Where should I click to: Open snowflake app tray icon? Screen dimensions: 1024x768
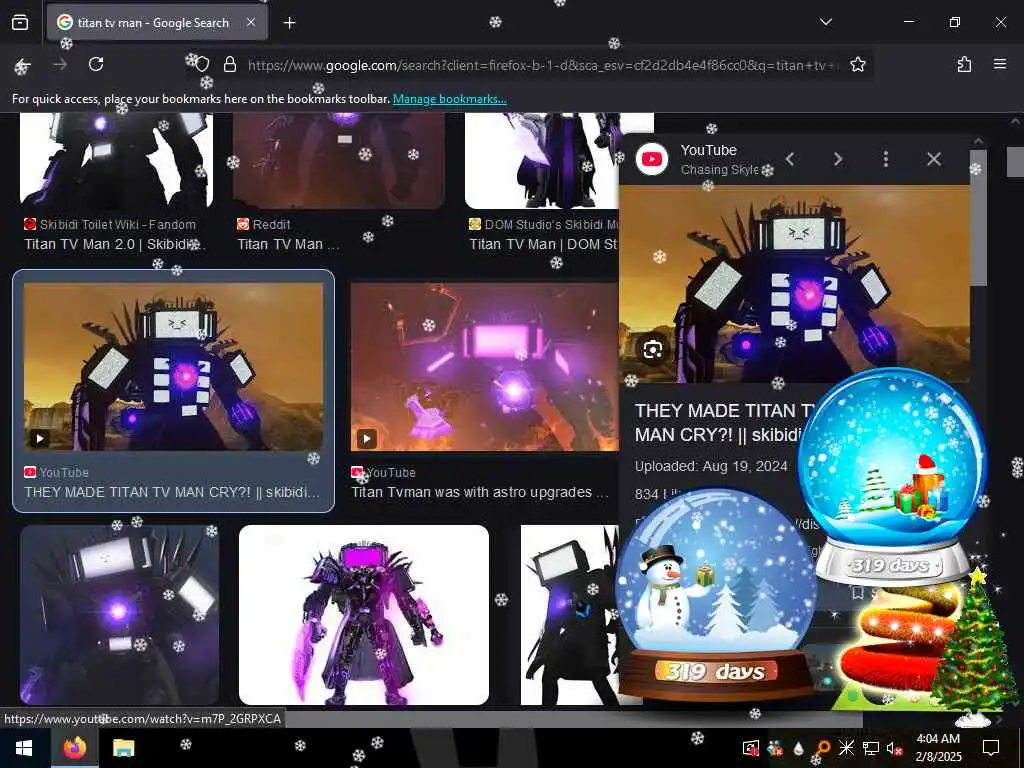[x=846, y=748]
